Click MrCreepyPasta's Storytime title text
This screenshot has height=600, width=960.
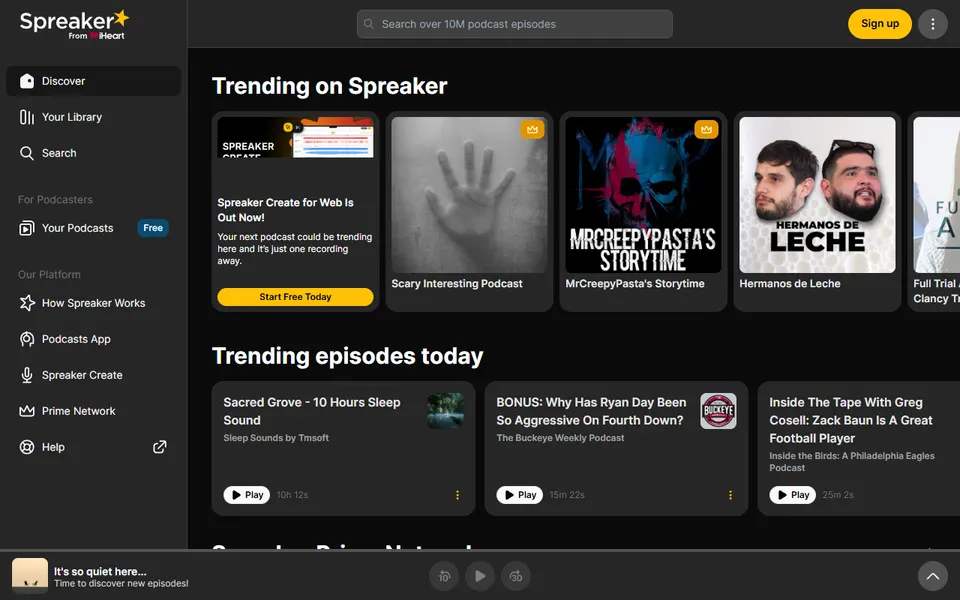click(x=635, y=283)
